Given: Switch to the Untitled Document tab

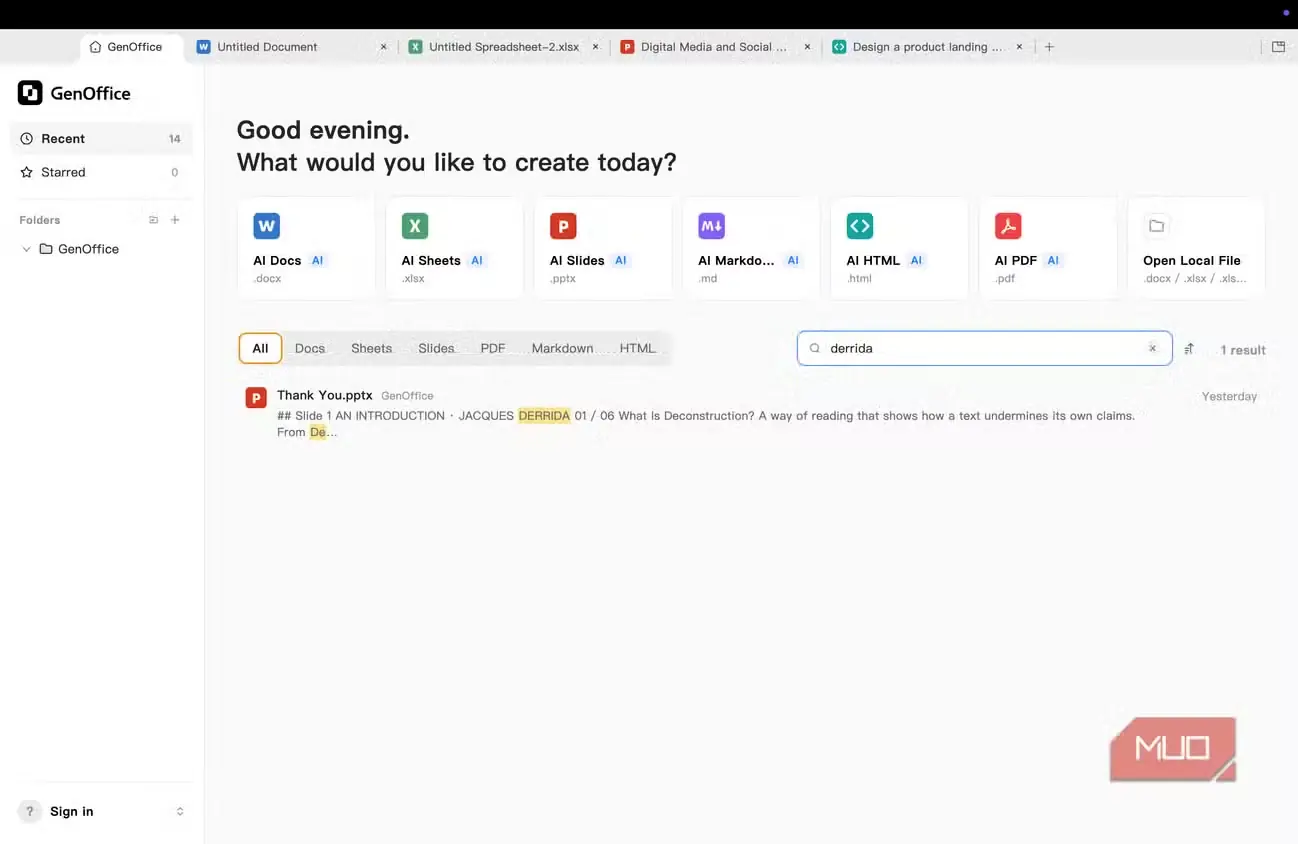Looking at the screenshot, I should [x=290, y=47].
